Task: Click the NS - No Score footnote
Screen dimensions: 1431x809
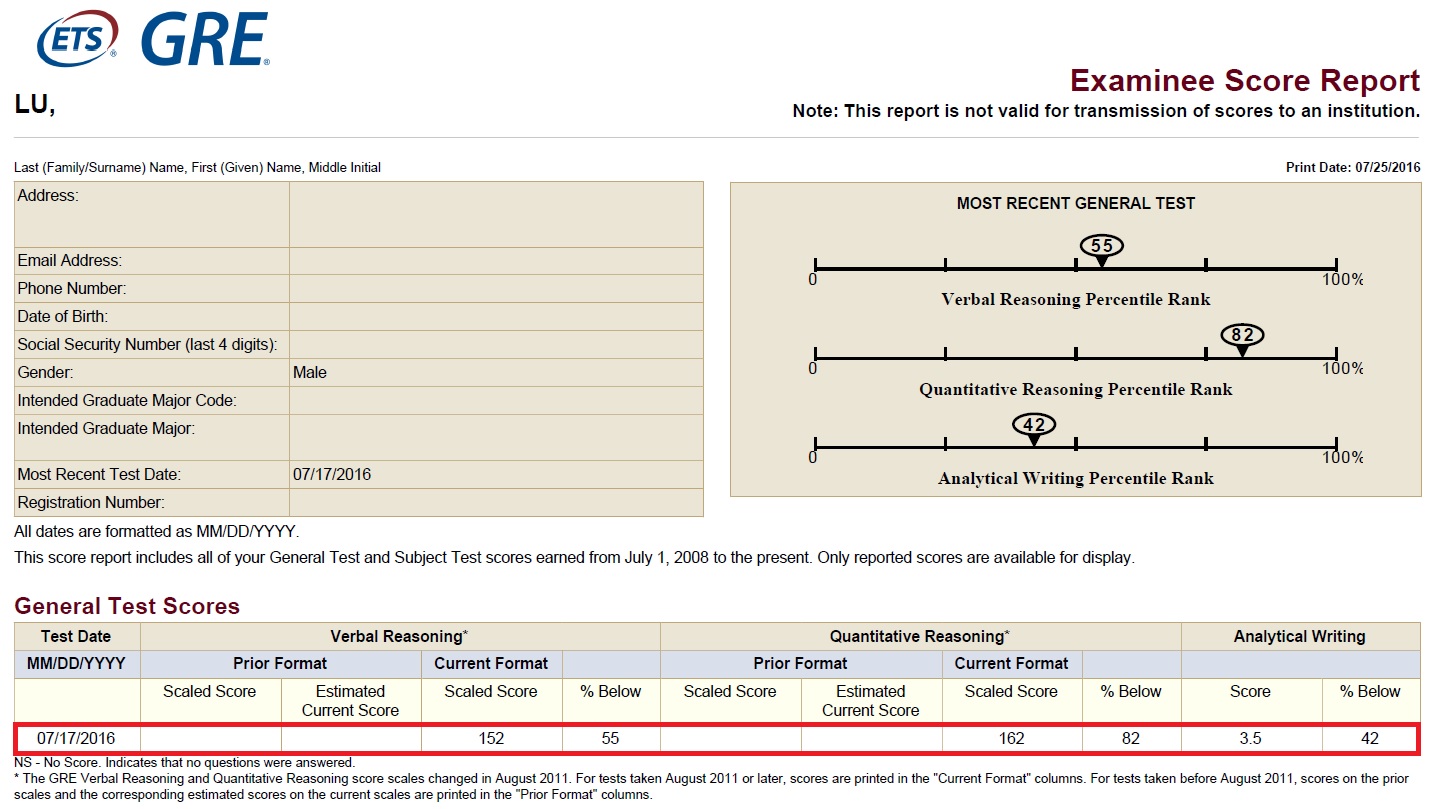Action: point(184,763)
